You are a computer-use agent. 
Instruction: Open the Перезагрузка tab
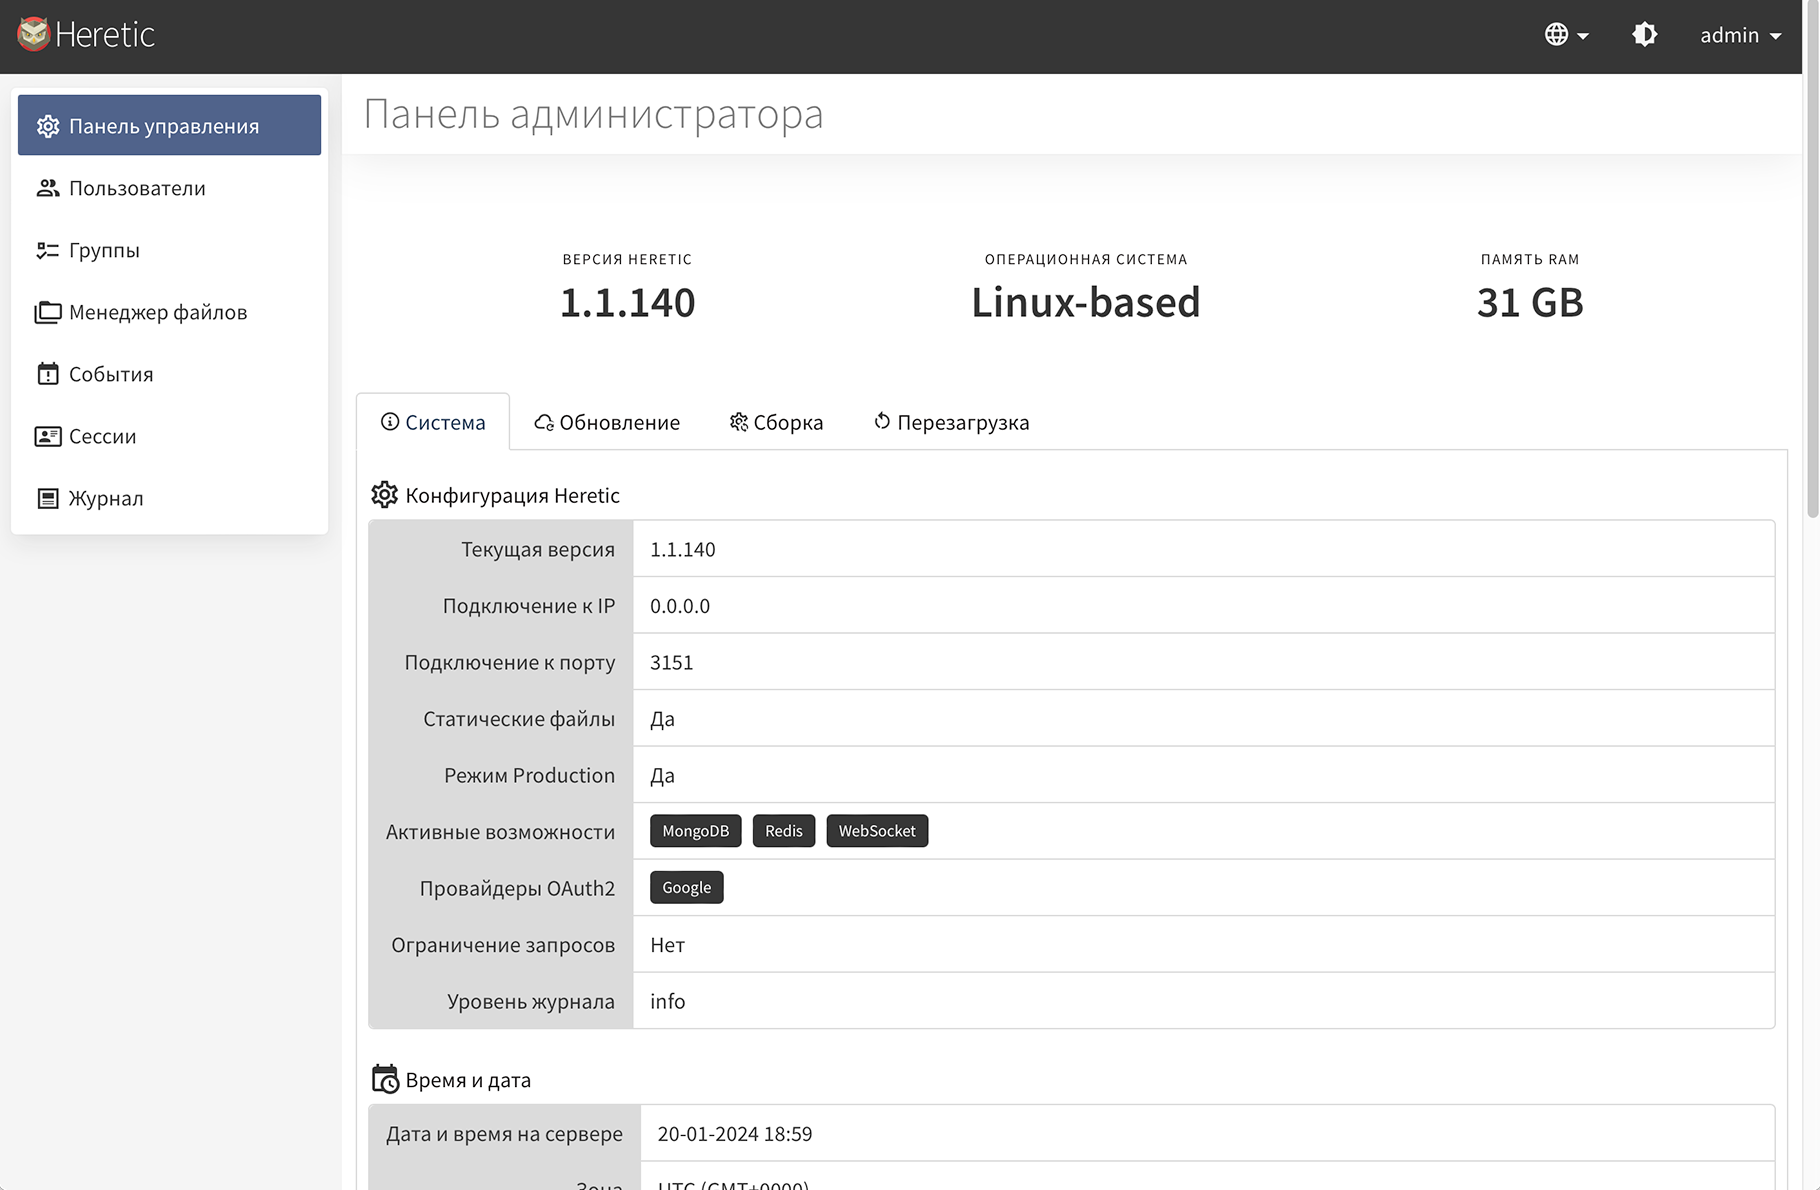[951, 422]
